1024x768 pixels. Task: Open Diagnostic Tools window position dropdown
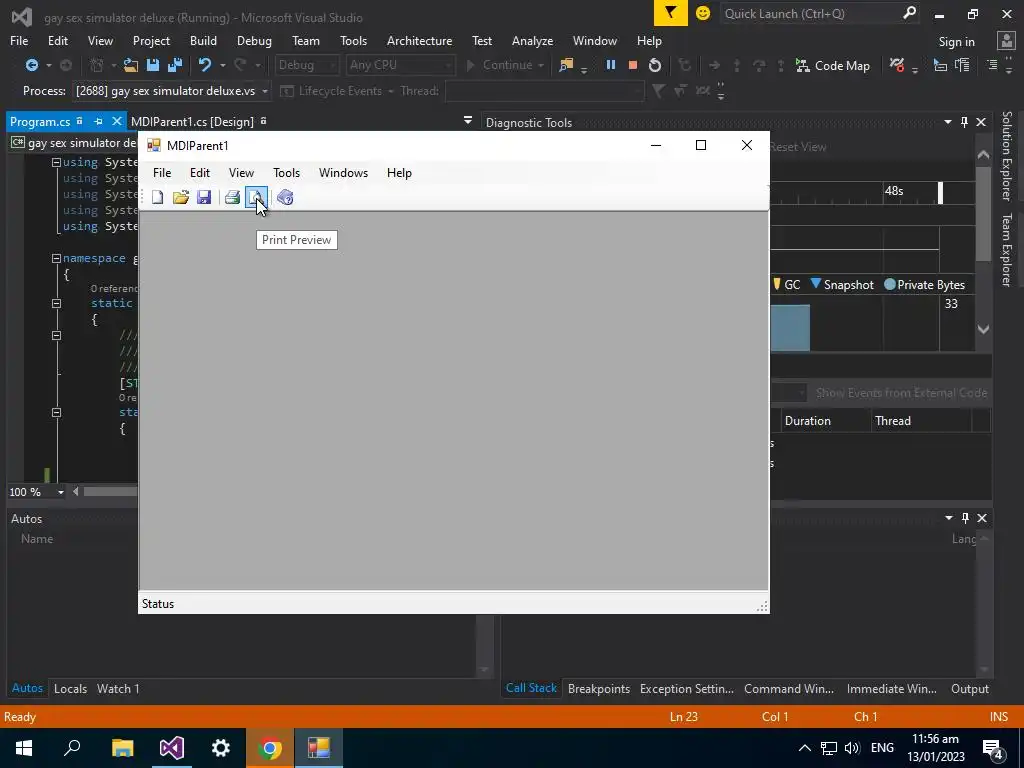click(x=948, y=122)
